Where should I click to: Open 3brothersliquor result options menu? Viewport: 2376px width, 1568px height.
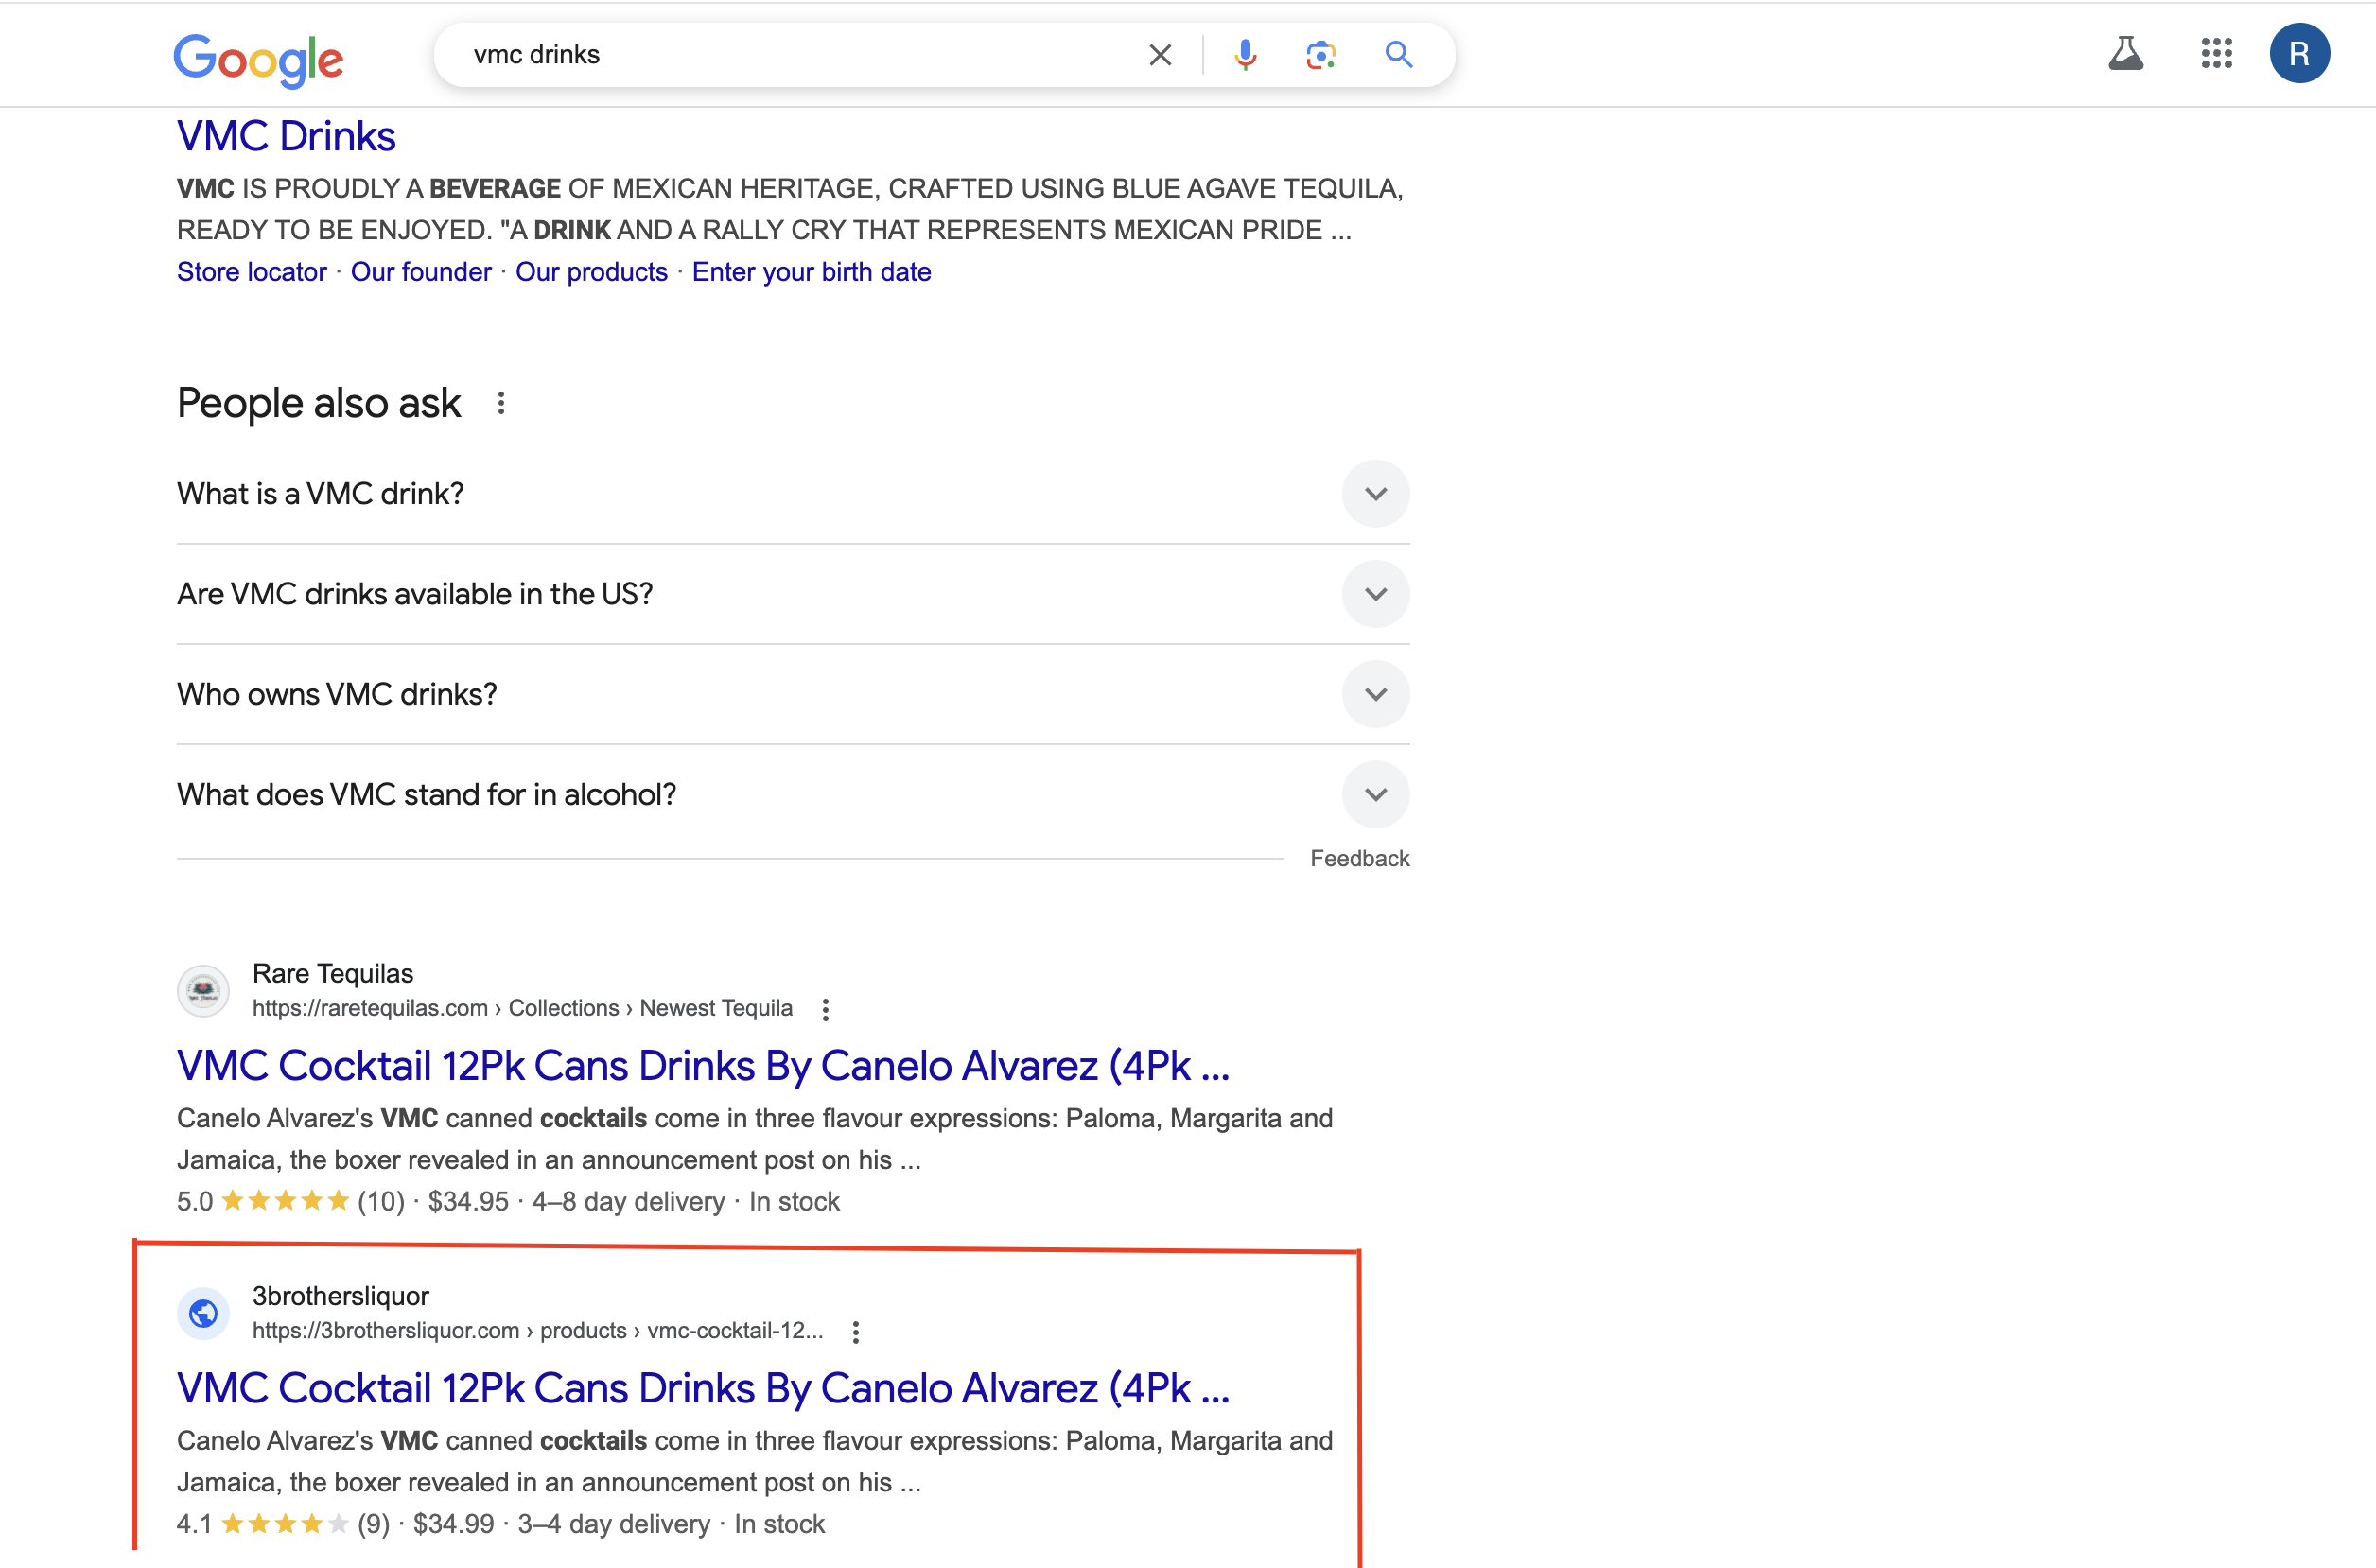855,1332
